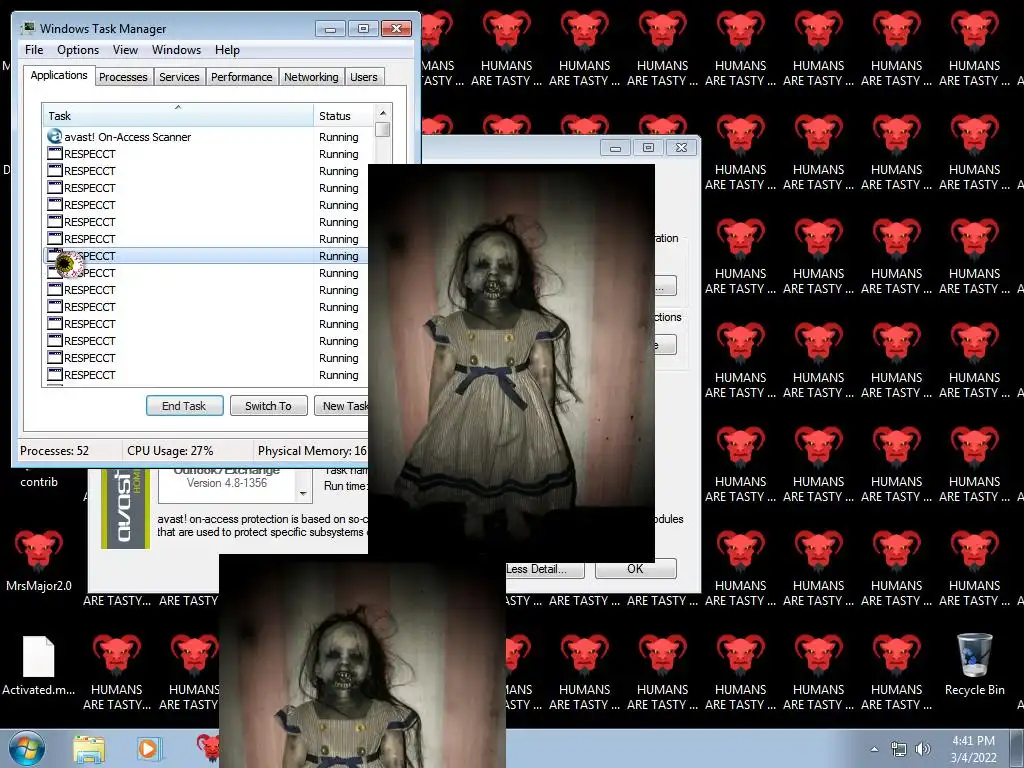Click the End Task button
The width and height of the screenshot is (1024, 768).
[x=184, y=406]
